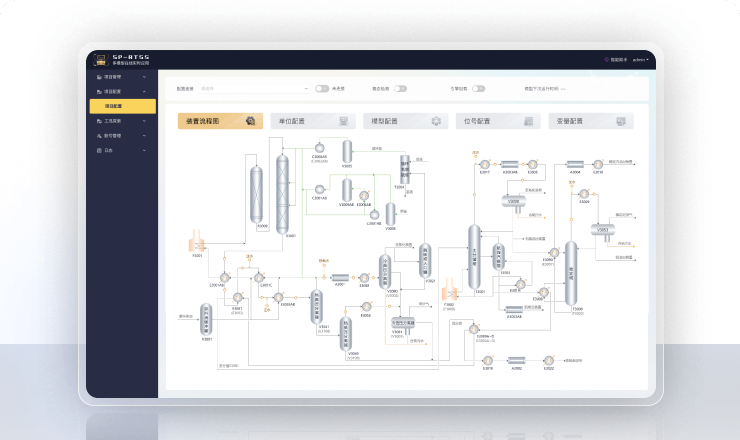Enable the steady-state detection (稳态检测) switch

(x=400, y=89)
